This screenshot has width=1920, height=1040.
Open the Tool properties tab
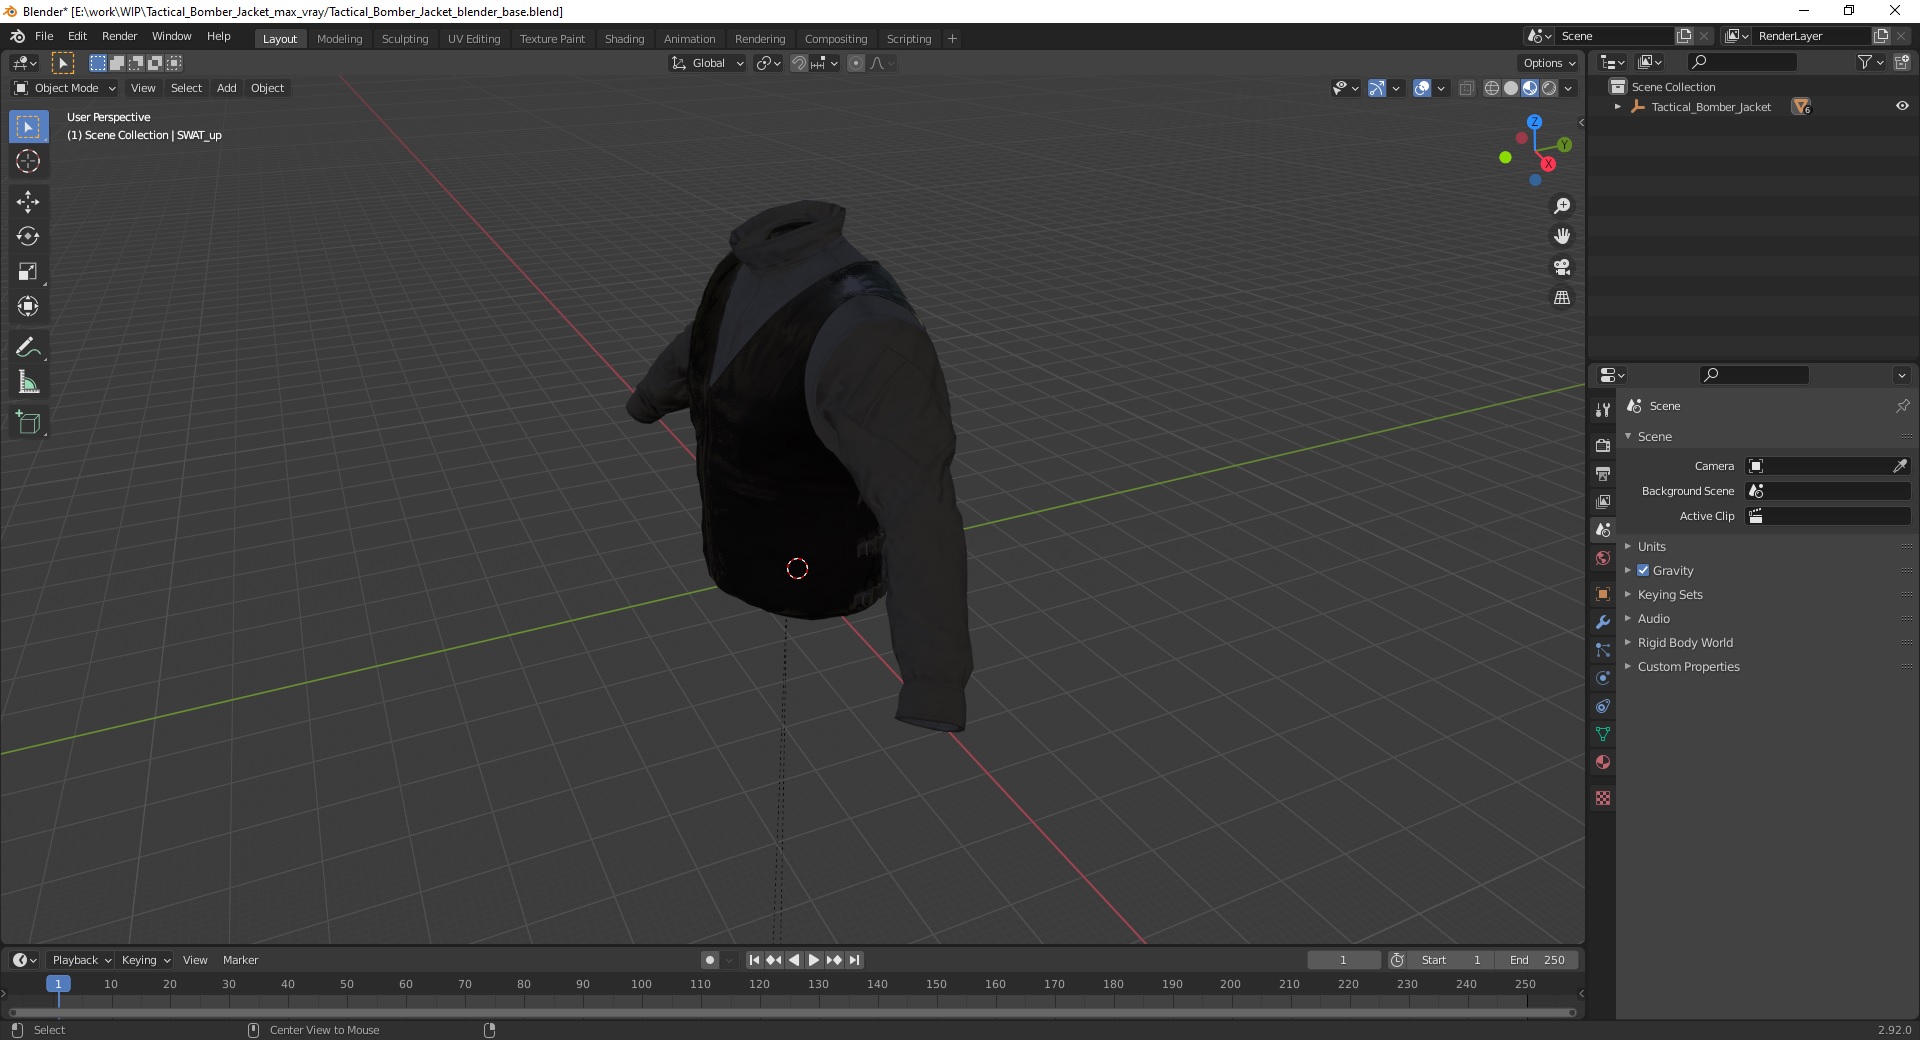pos(1603,410)
